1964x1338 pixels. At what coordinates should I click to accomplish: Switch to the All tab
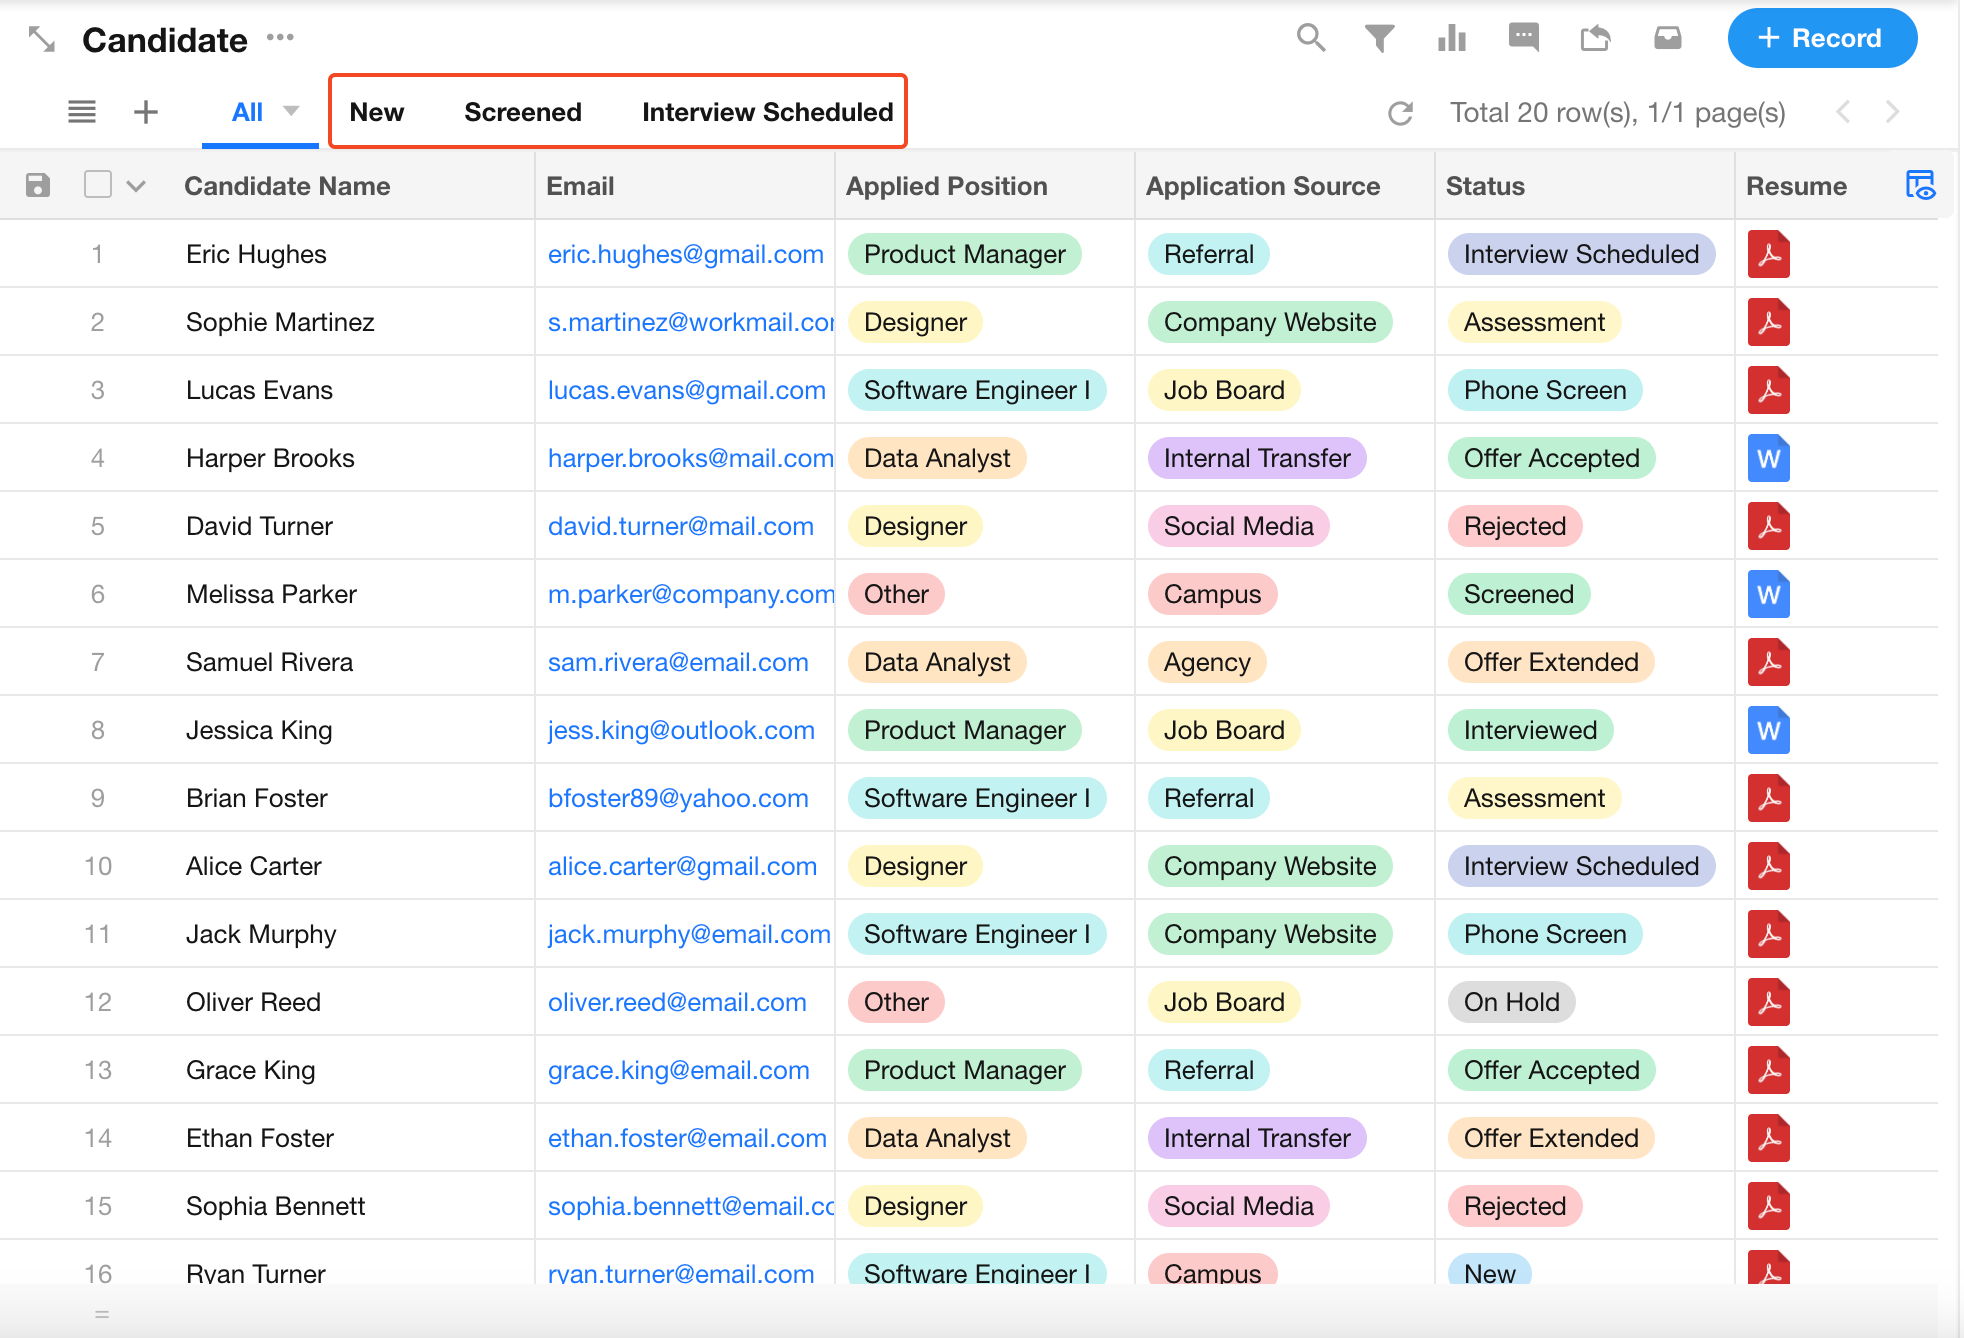click(x=247, y=112)
